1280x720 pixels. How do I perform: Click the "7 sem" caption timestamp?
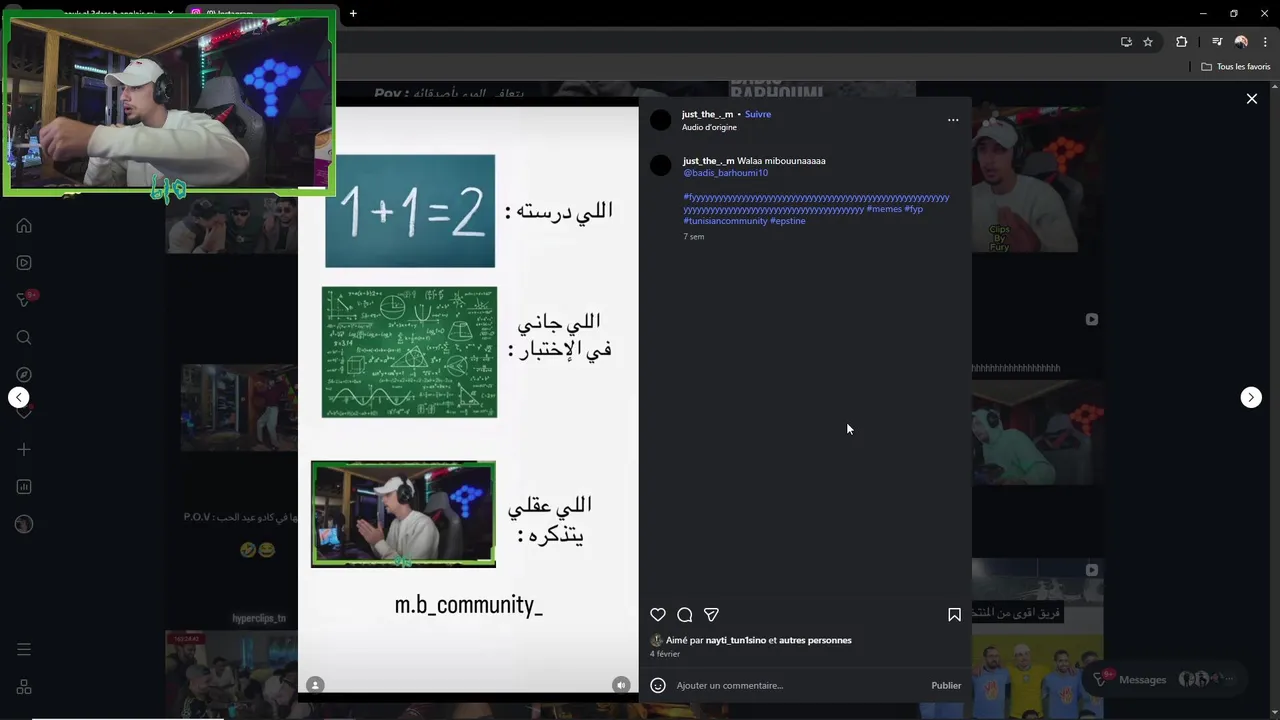tap(694, 237)
